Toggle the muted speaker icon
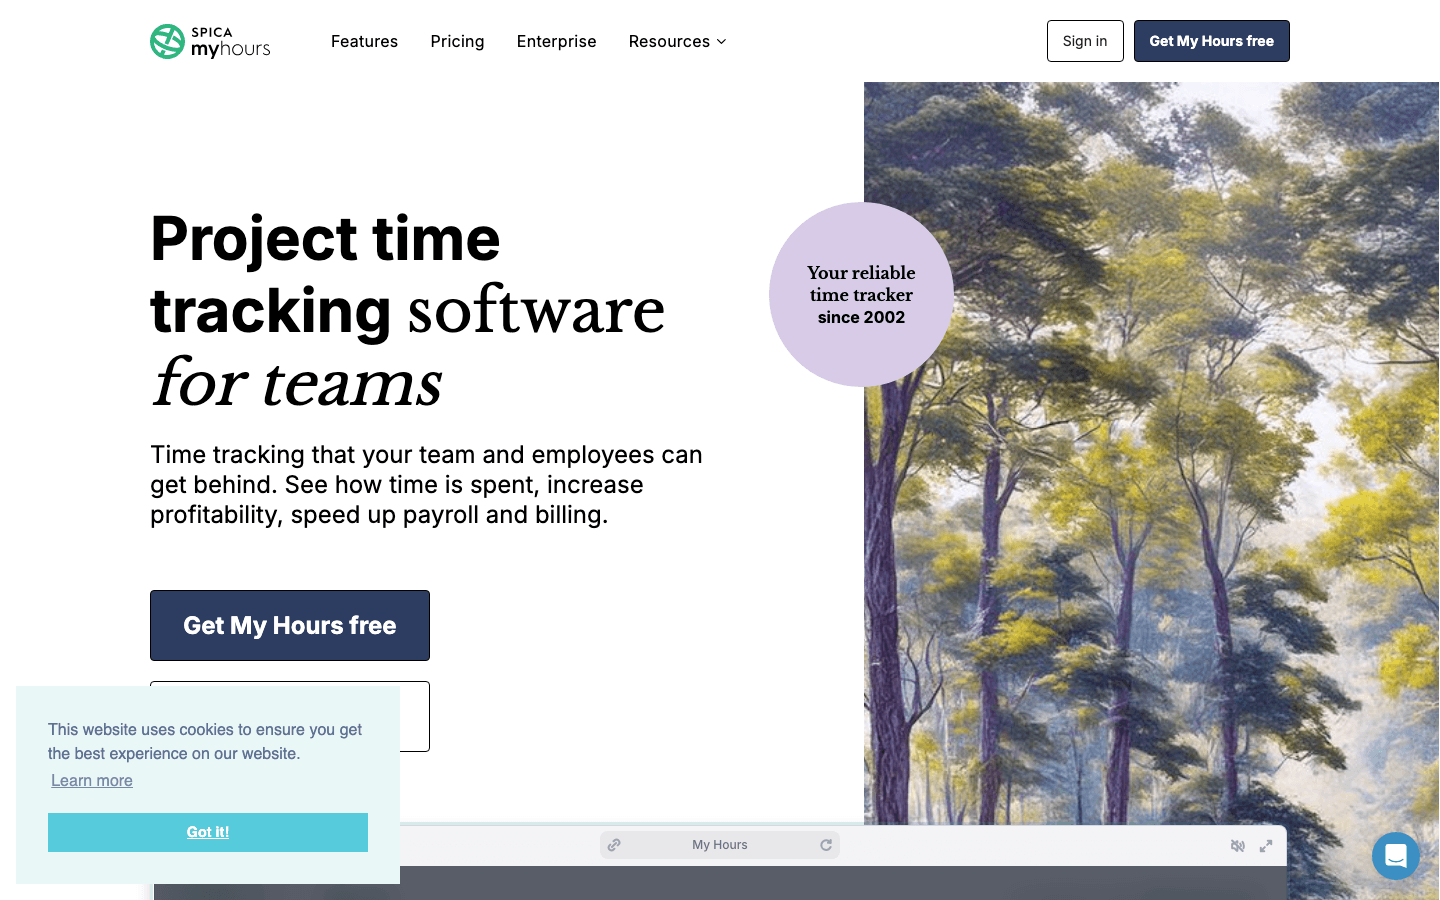The image size is (1440, 900). (1238, 846)
